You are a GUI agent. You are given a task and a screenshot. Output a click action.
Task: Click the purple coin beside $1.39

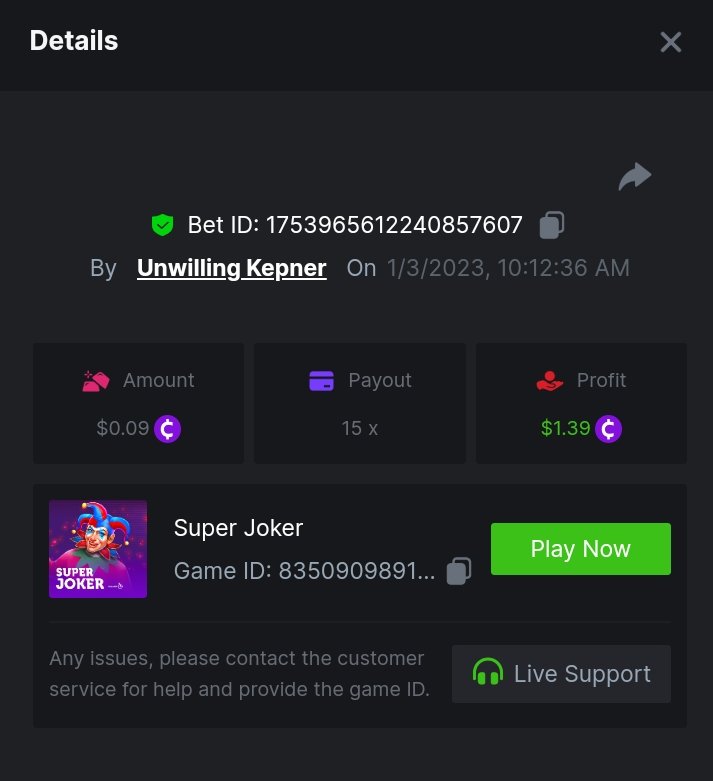608,429
